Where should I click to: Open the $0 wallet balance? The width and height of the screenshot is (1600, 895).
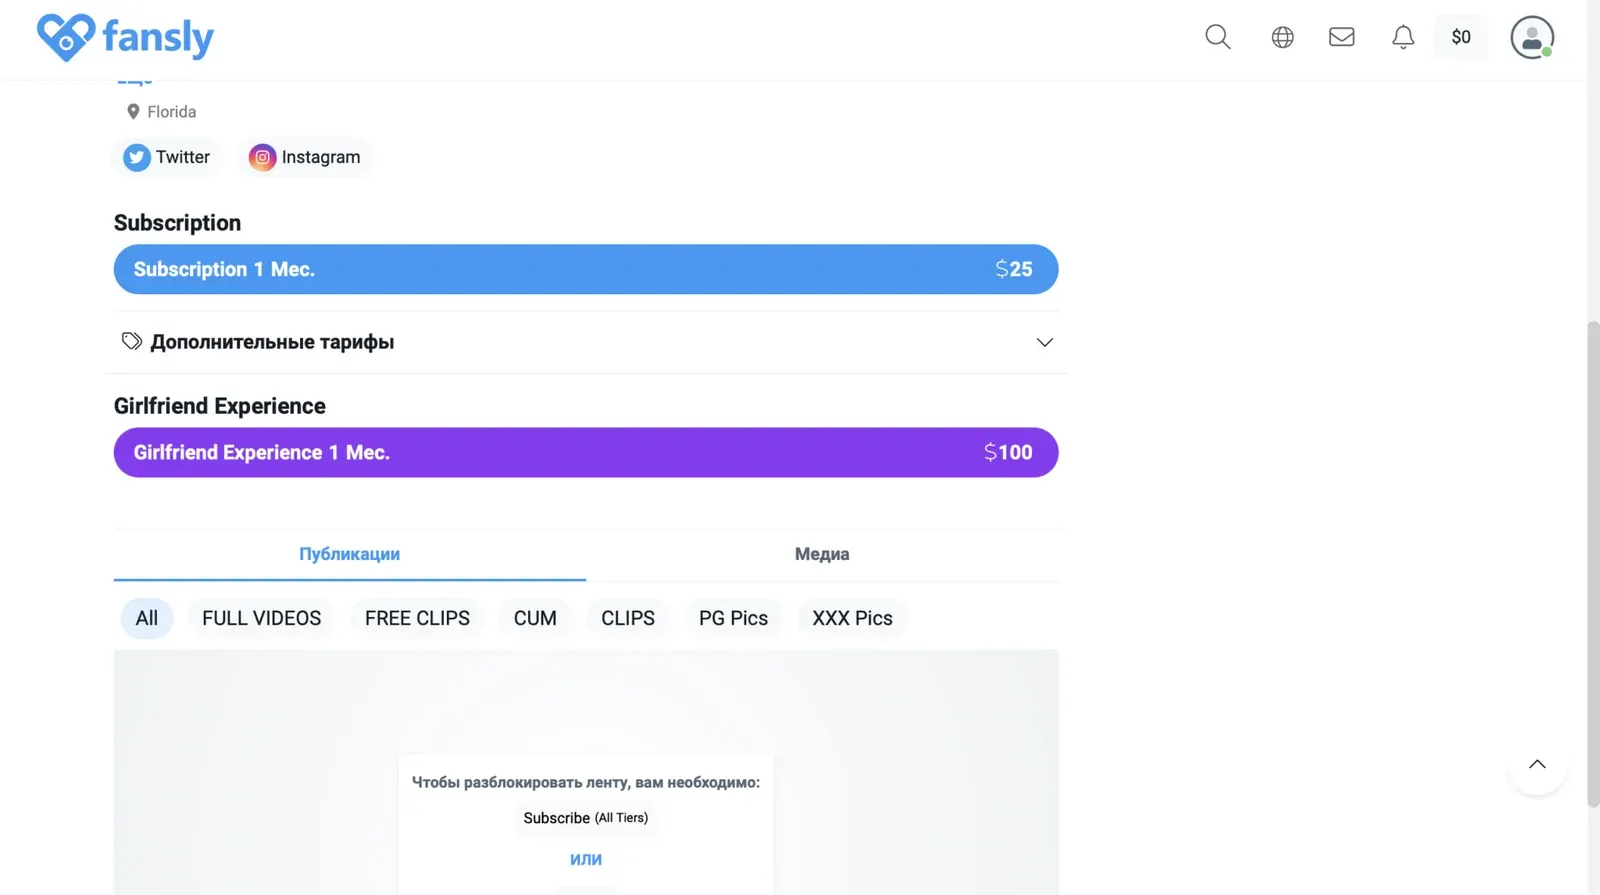click(x=1461, y=37)
